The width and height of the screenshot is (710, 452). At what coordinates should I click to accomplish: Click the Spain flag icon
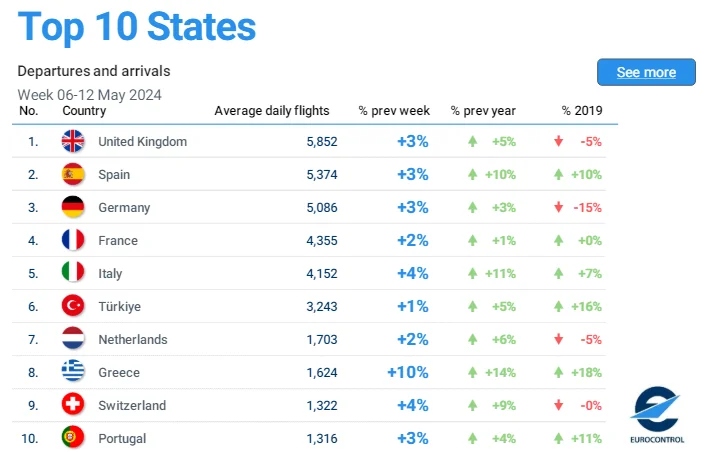coord(73,174)
